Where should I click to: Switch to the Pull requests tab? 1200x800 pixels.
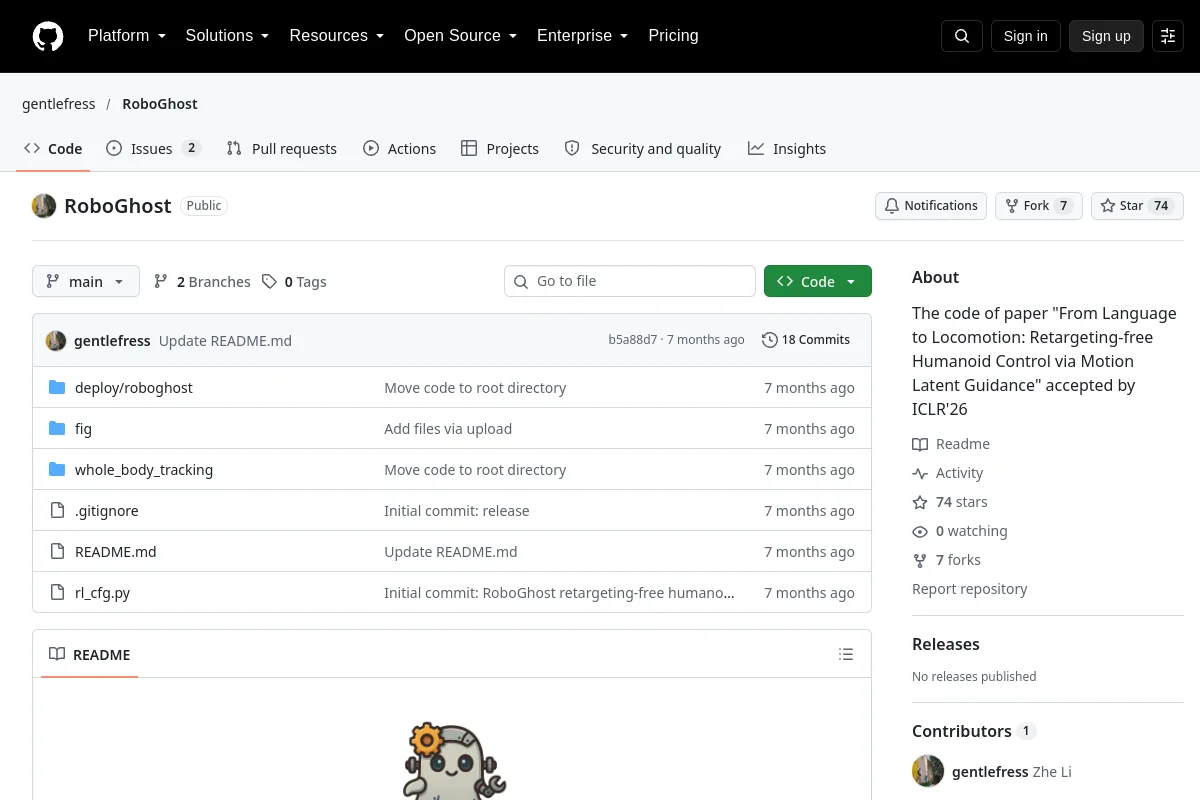point(282,149)
